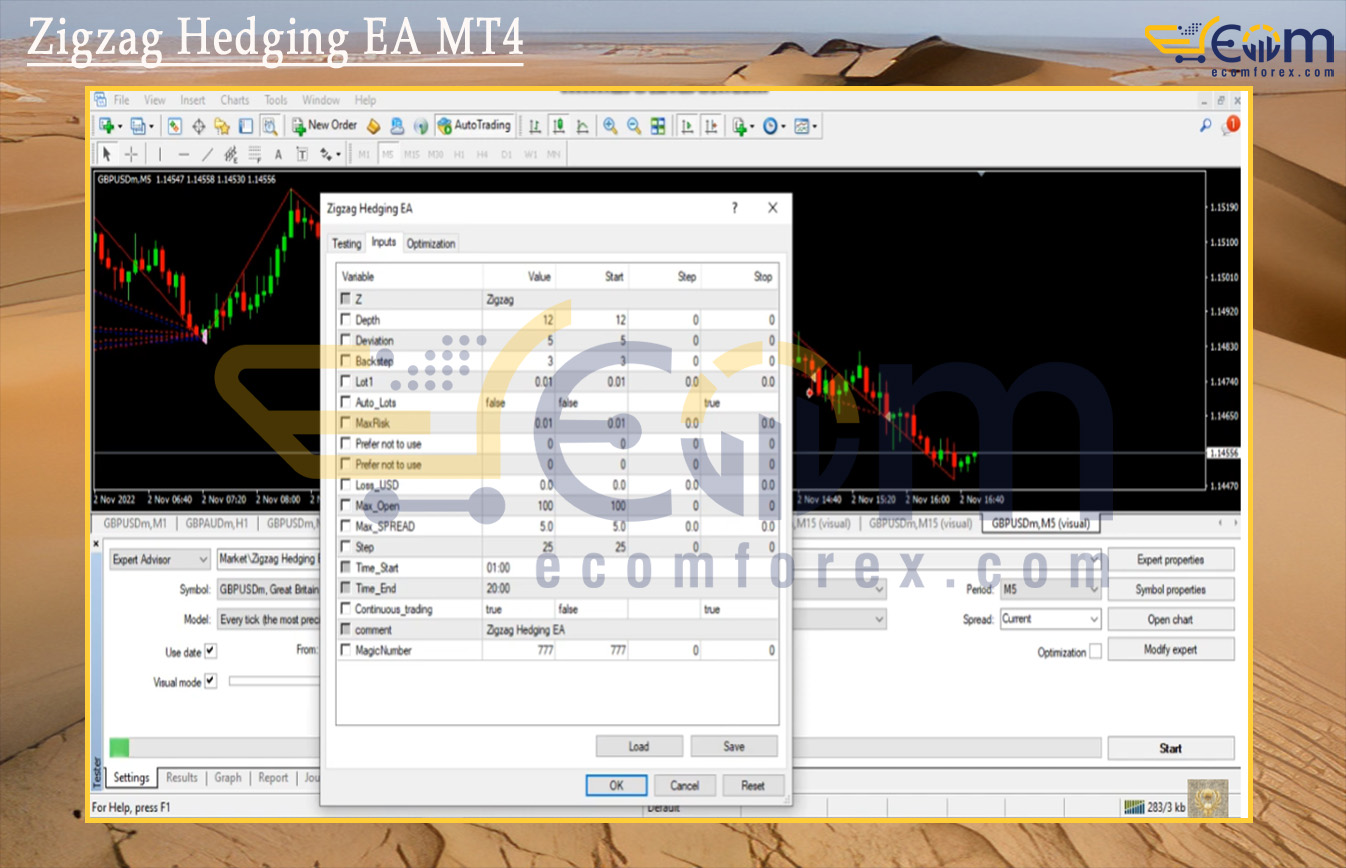Open the Charts menu
The image size is (1346, 868).
(235, 100)
